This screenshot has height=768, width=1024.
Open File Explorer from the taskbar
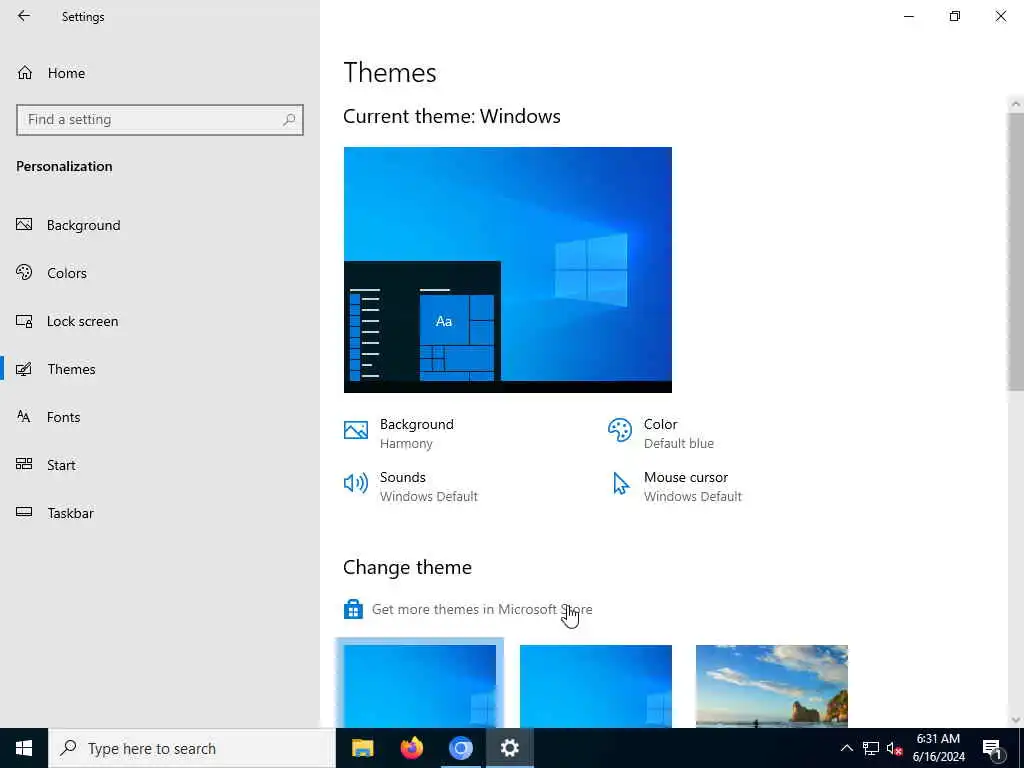pos(362,748)
